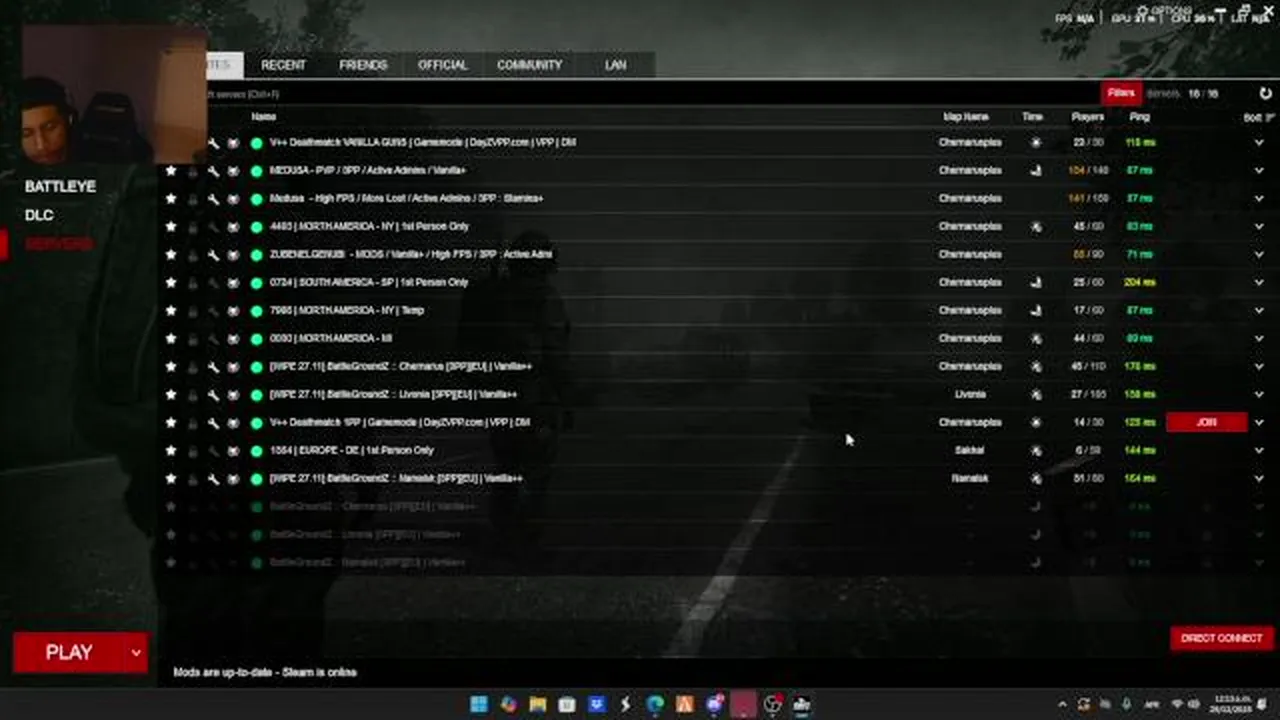Switch to the FRIENDS tab
1280x720 pixels.
(363, 65)
